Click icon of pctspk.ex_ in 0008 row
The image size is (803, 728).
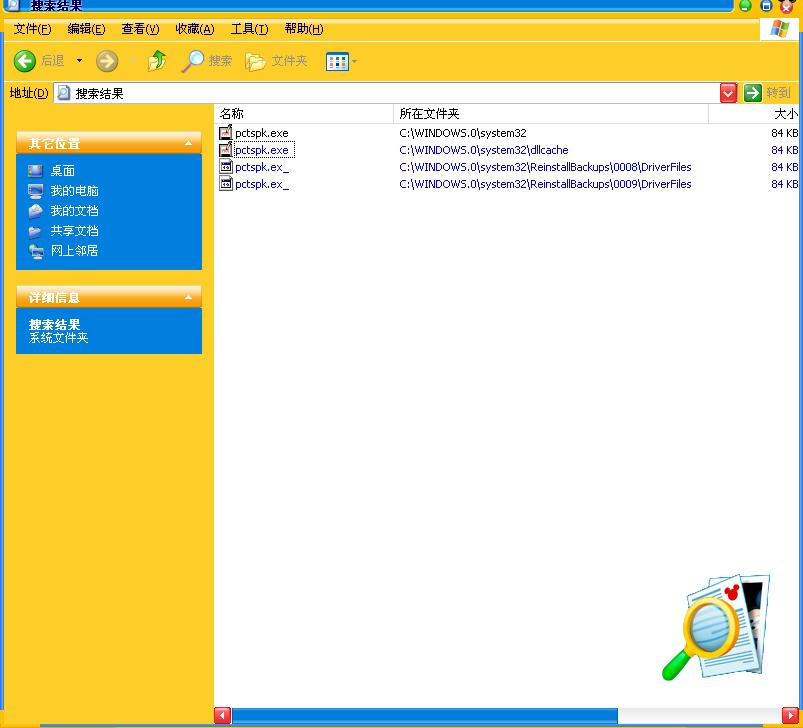(x=226, y=166)
